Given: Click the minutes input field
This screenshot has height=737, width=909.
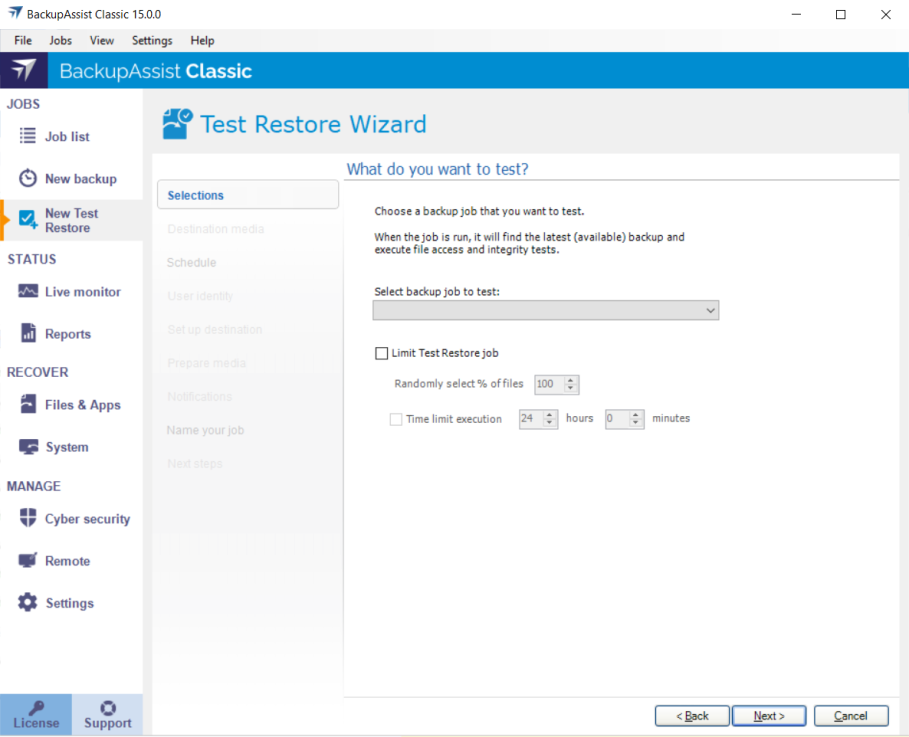Looking at the screenshot, I should [616, 419].
